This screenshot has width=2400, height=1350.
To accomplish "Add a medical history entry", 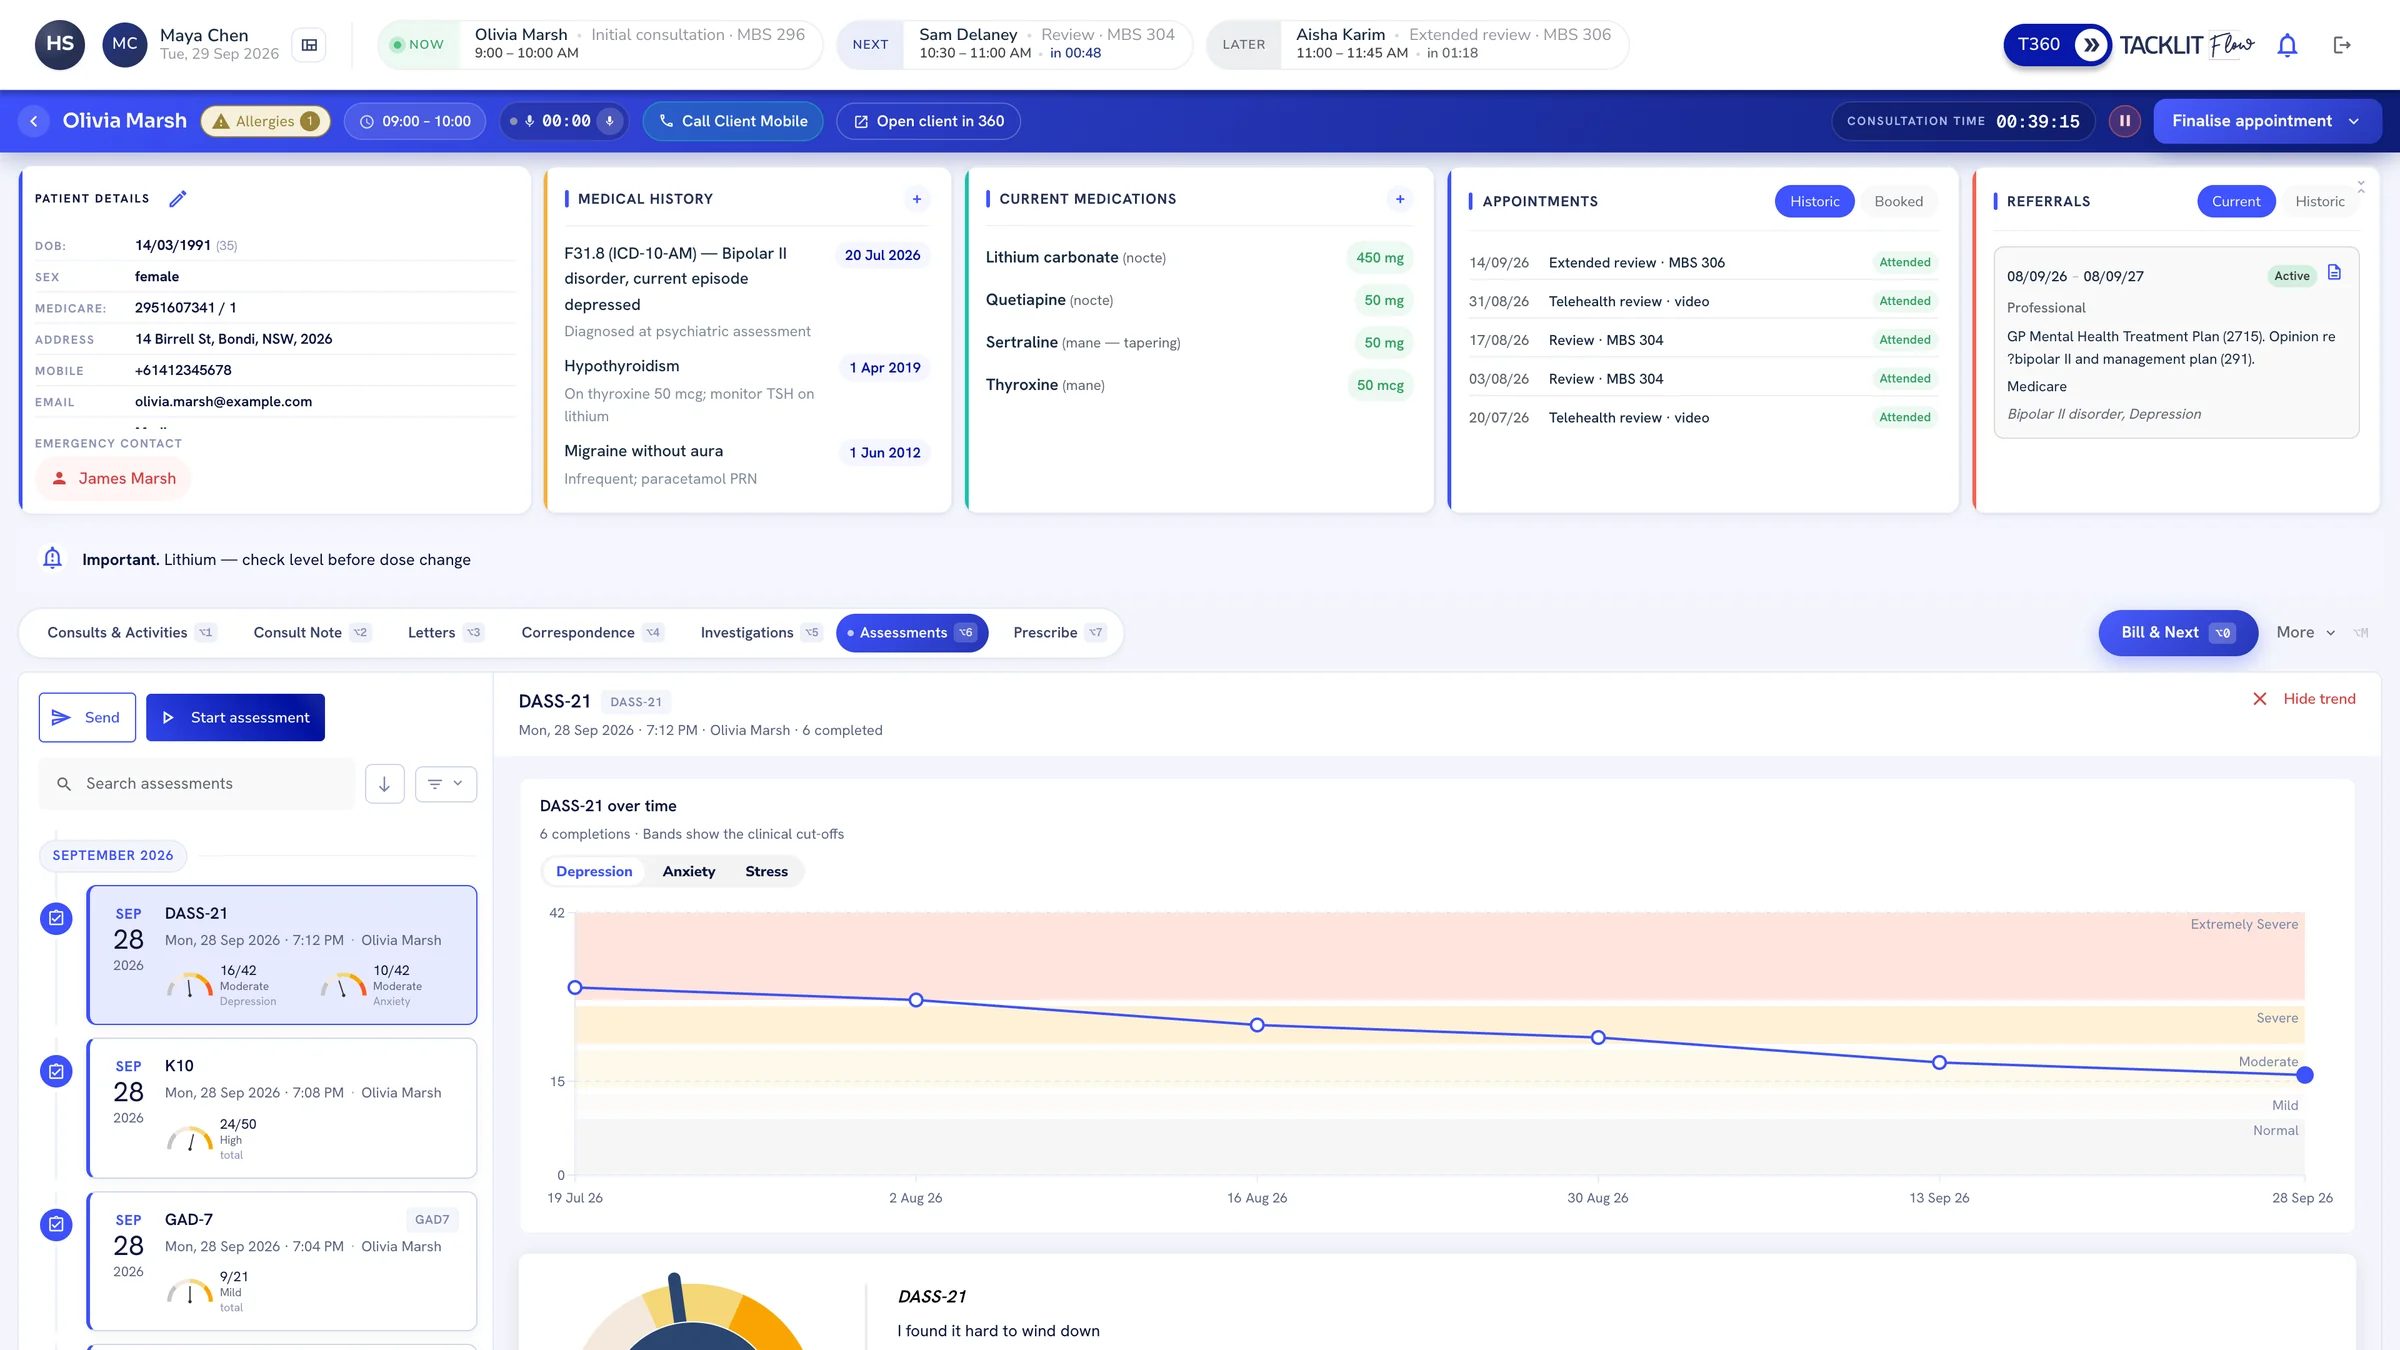I will 916,199.
